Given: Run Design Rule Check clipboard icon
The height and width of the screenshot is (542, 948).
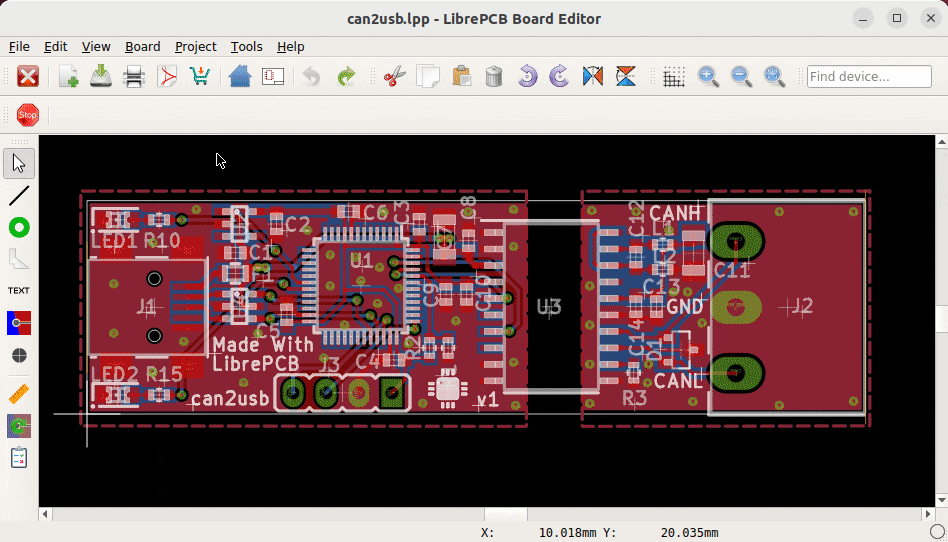Looking at the screenshot, I should (x=19, y=458).
